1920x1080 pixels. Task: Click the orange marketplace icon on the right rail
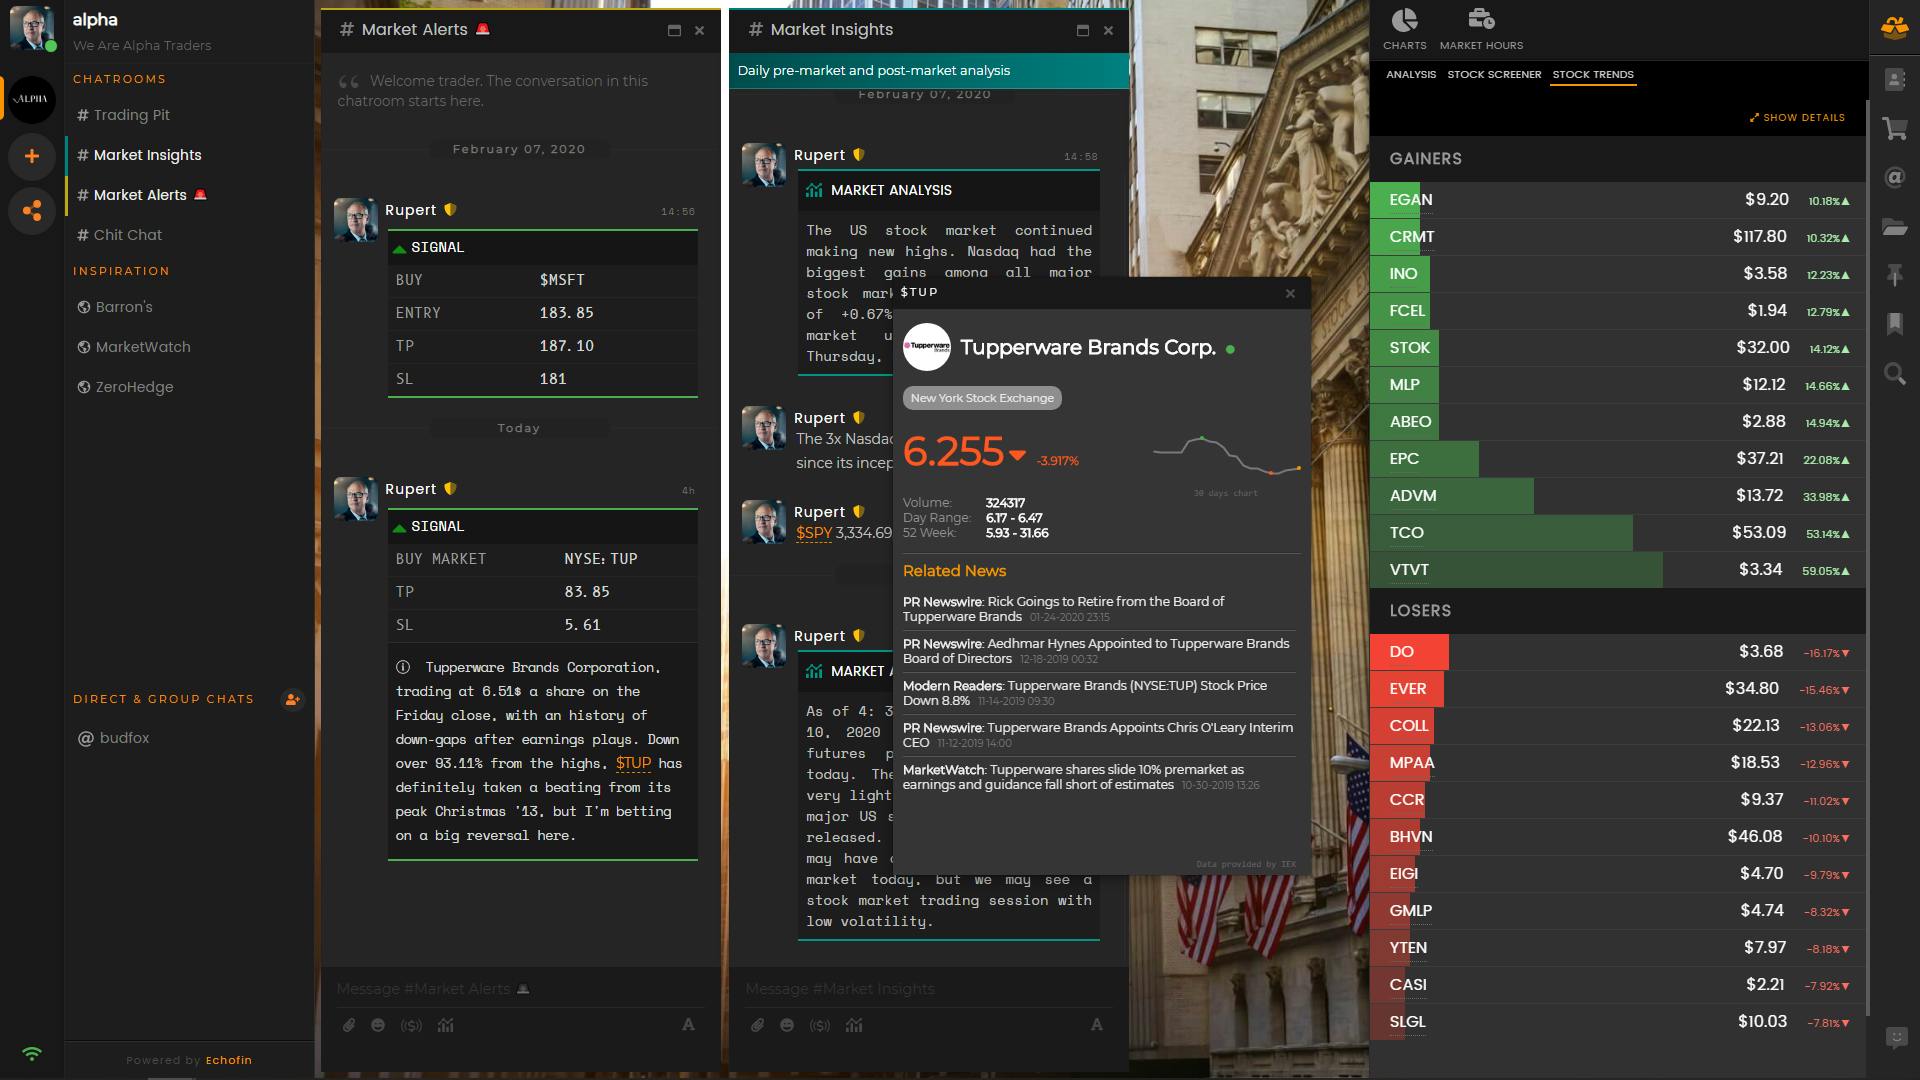click(1894, 28)
